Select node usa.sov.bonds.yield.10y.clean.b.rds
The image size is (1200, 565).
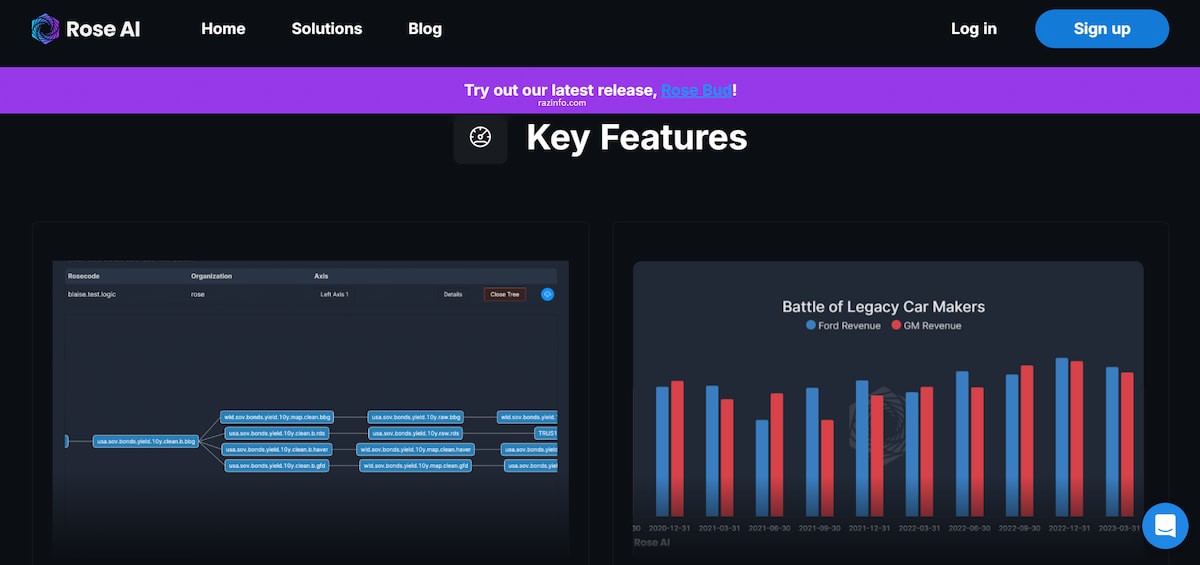click(277, 433)
